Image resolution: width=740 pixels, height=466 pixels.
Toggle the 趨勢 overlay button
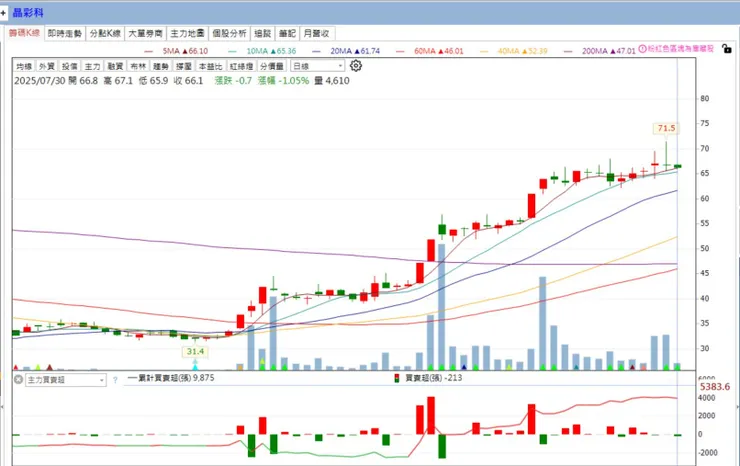(161, 66)
